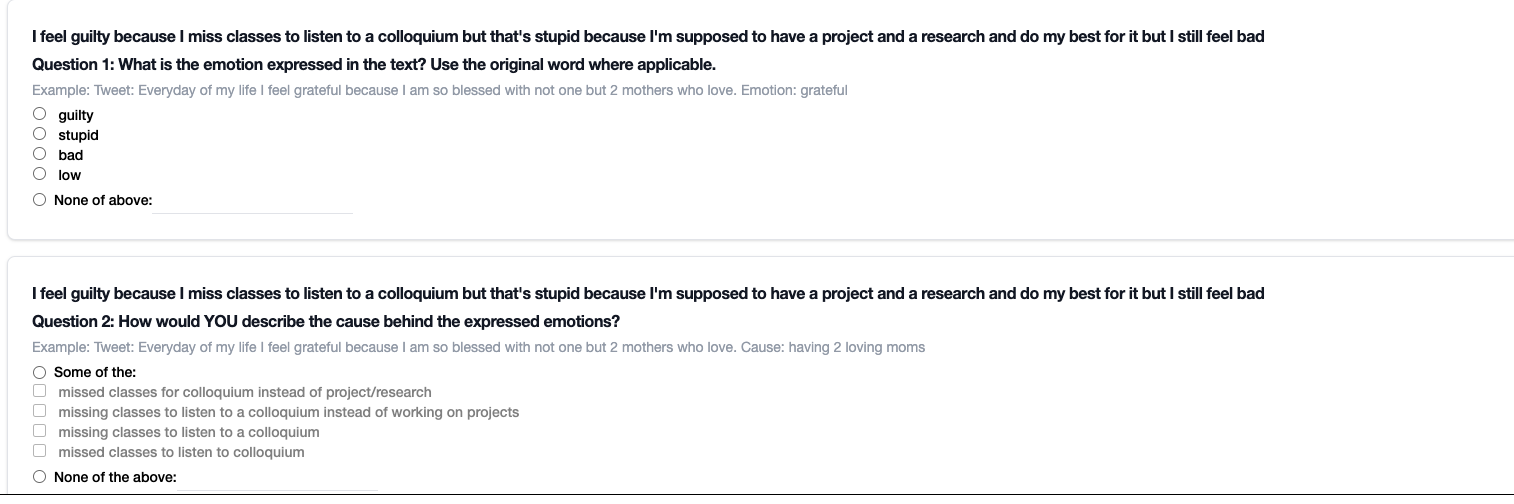Viewport: 1514px width, 504px height.
Task: Select the 'Some of the:' radio button
Action: [x=39, y=372]
